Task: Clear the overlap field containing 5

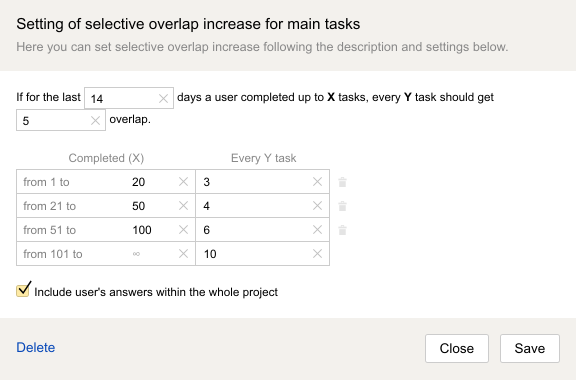Action: [96, 121]
